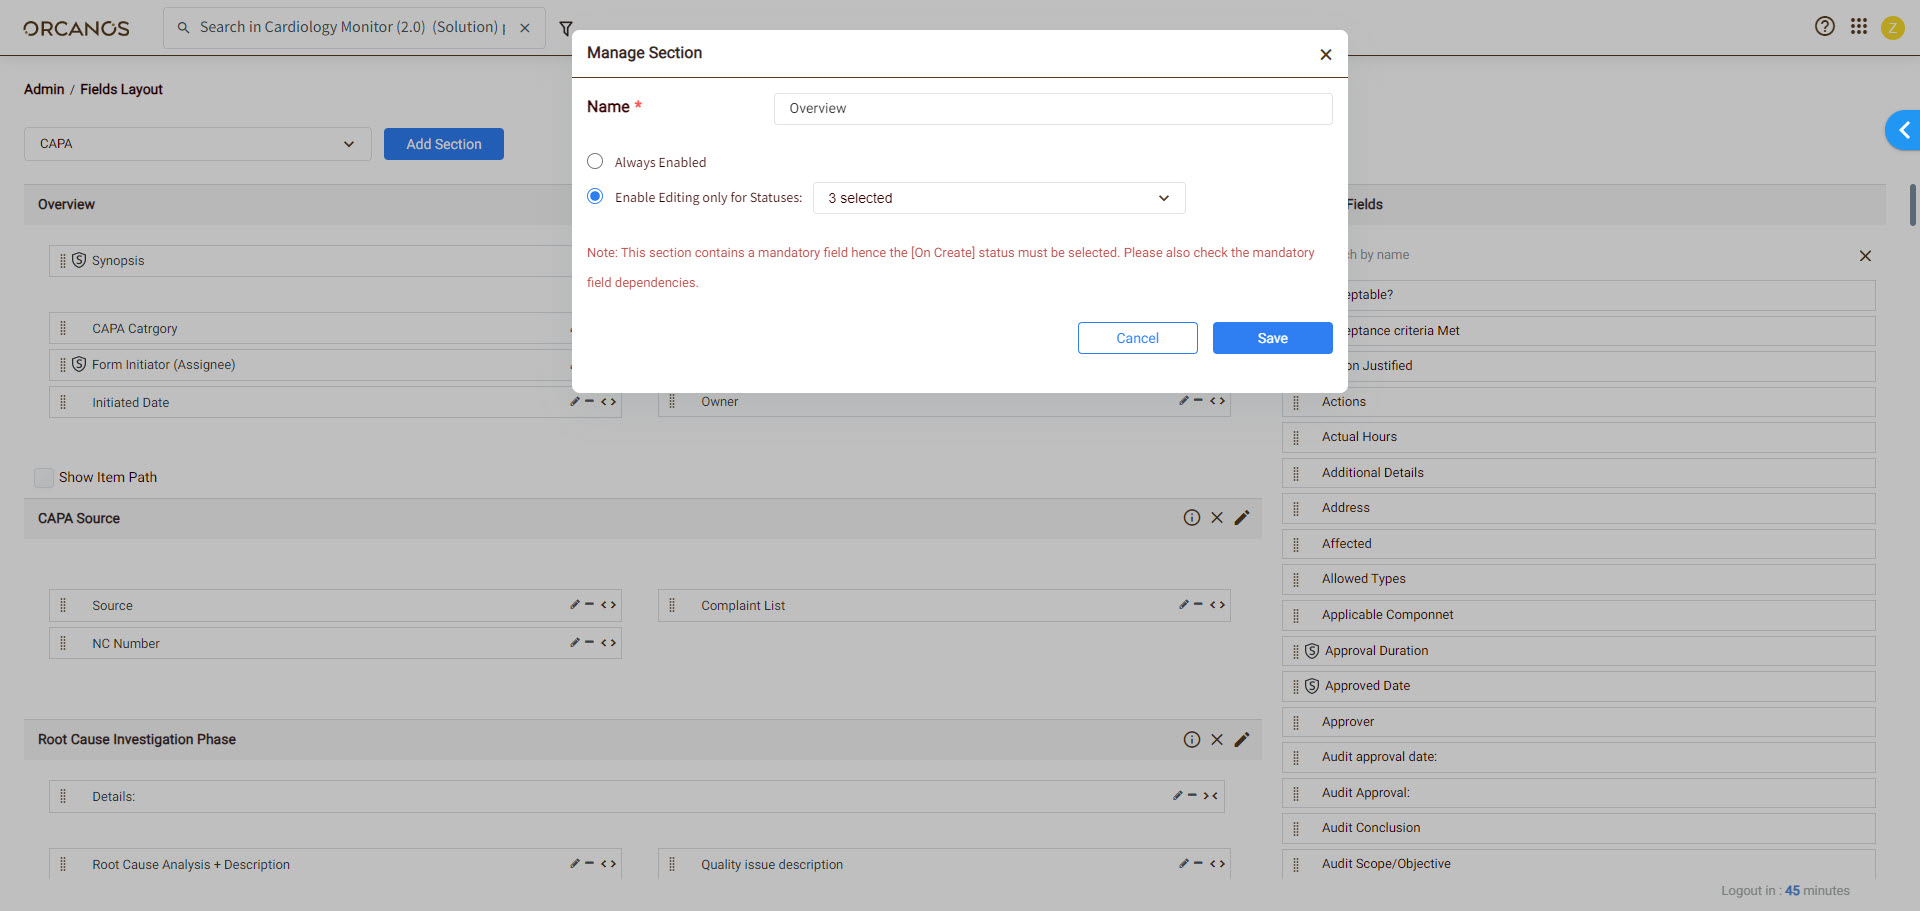Toggle the Show Item Path checkbox
The image size is (1920, 911).
[44, 478]
